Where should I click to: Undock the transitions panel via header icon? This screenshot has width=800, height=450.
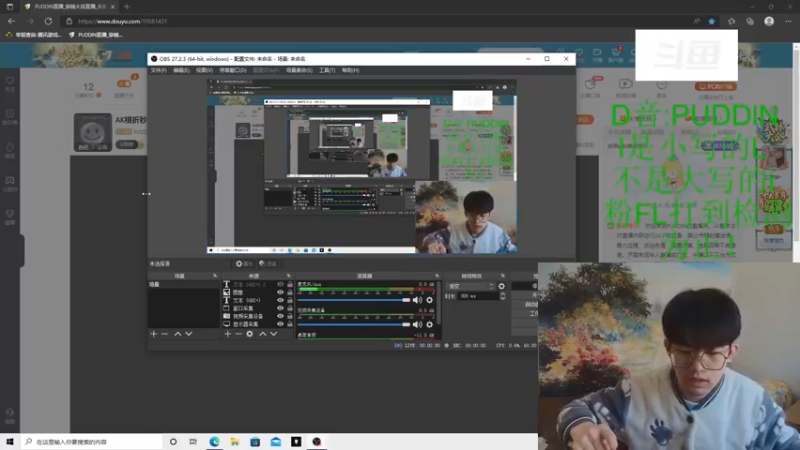pyautogui.click(x=503, y=276)
